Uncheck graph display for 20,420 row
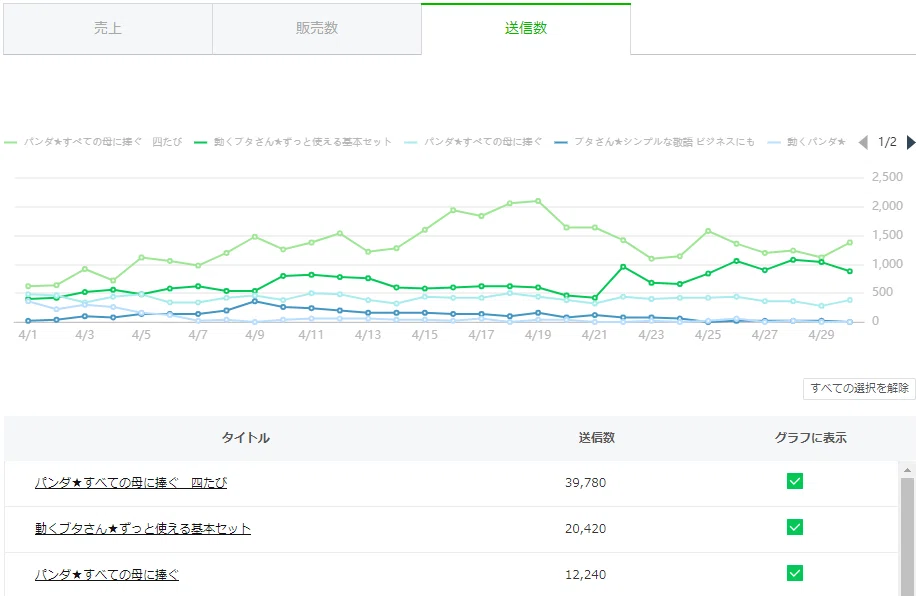This screenshot has height=596, width=919. click(x=795, y=527)
